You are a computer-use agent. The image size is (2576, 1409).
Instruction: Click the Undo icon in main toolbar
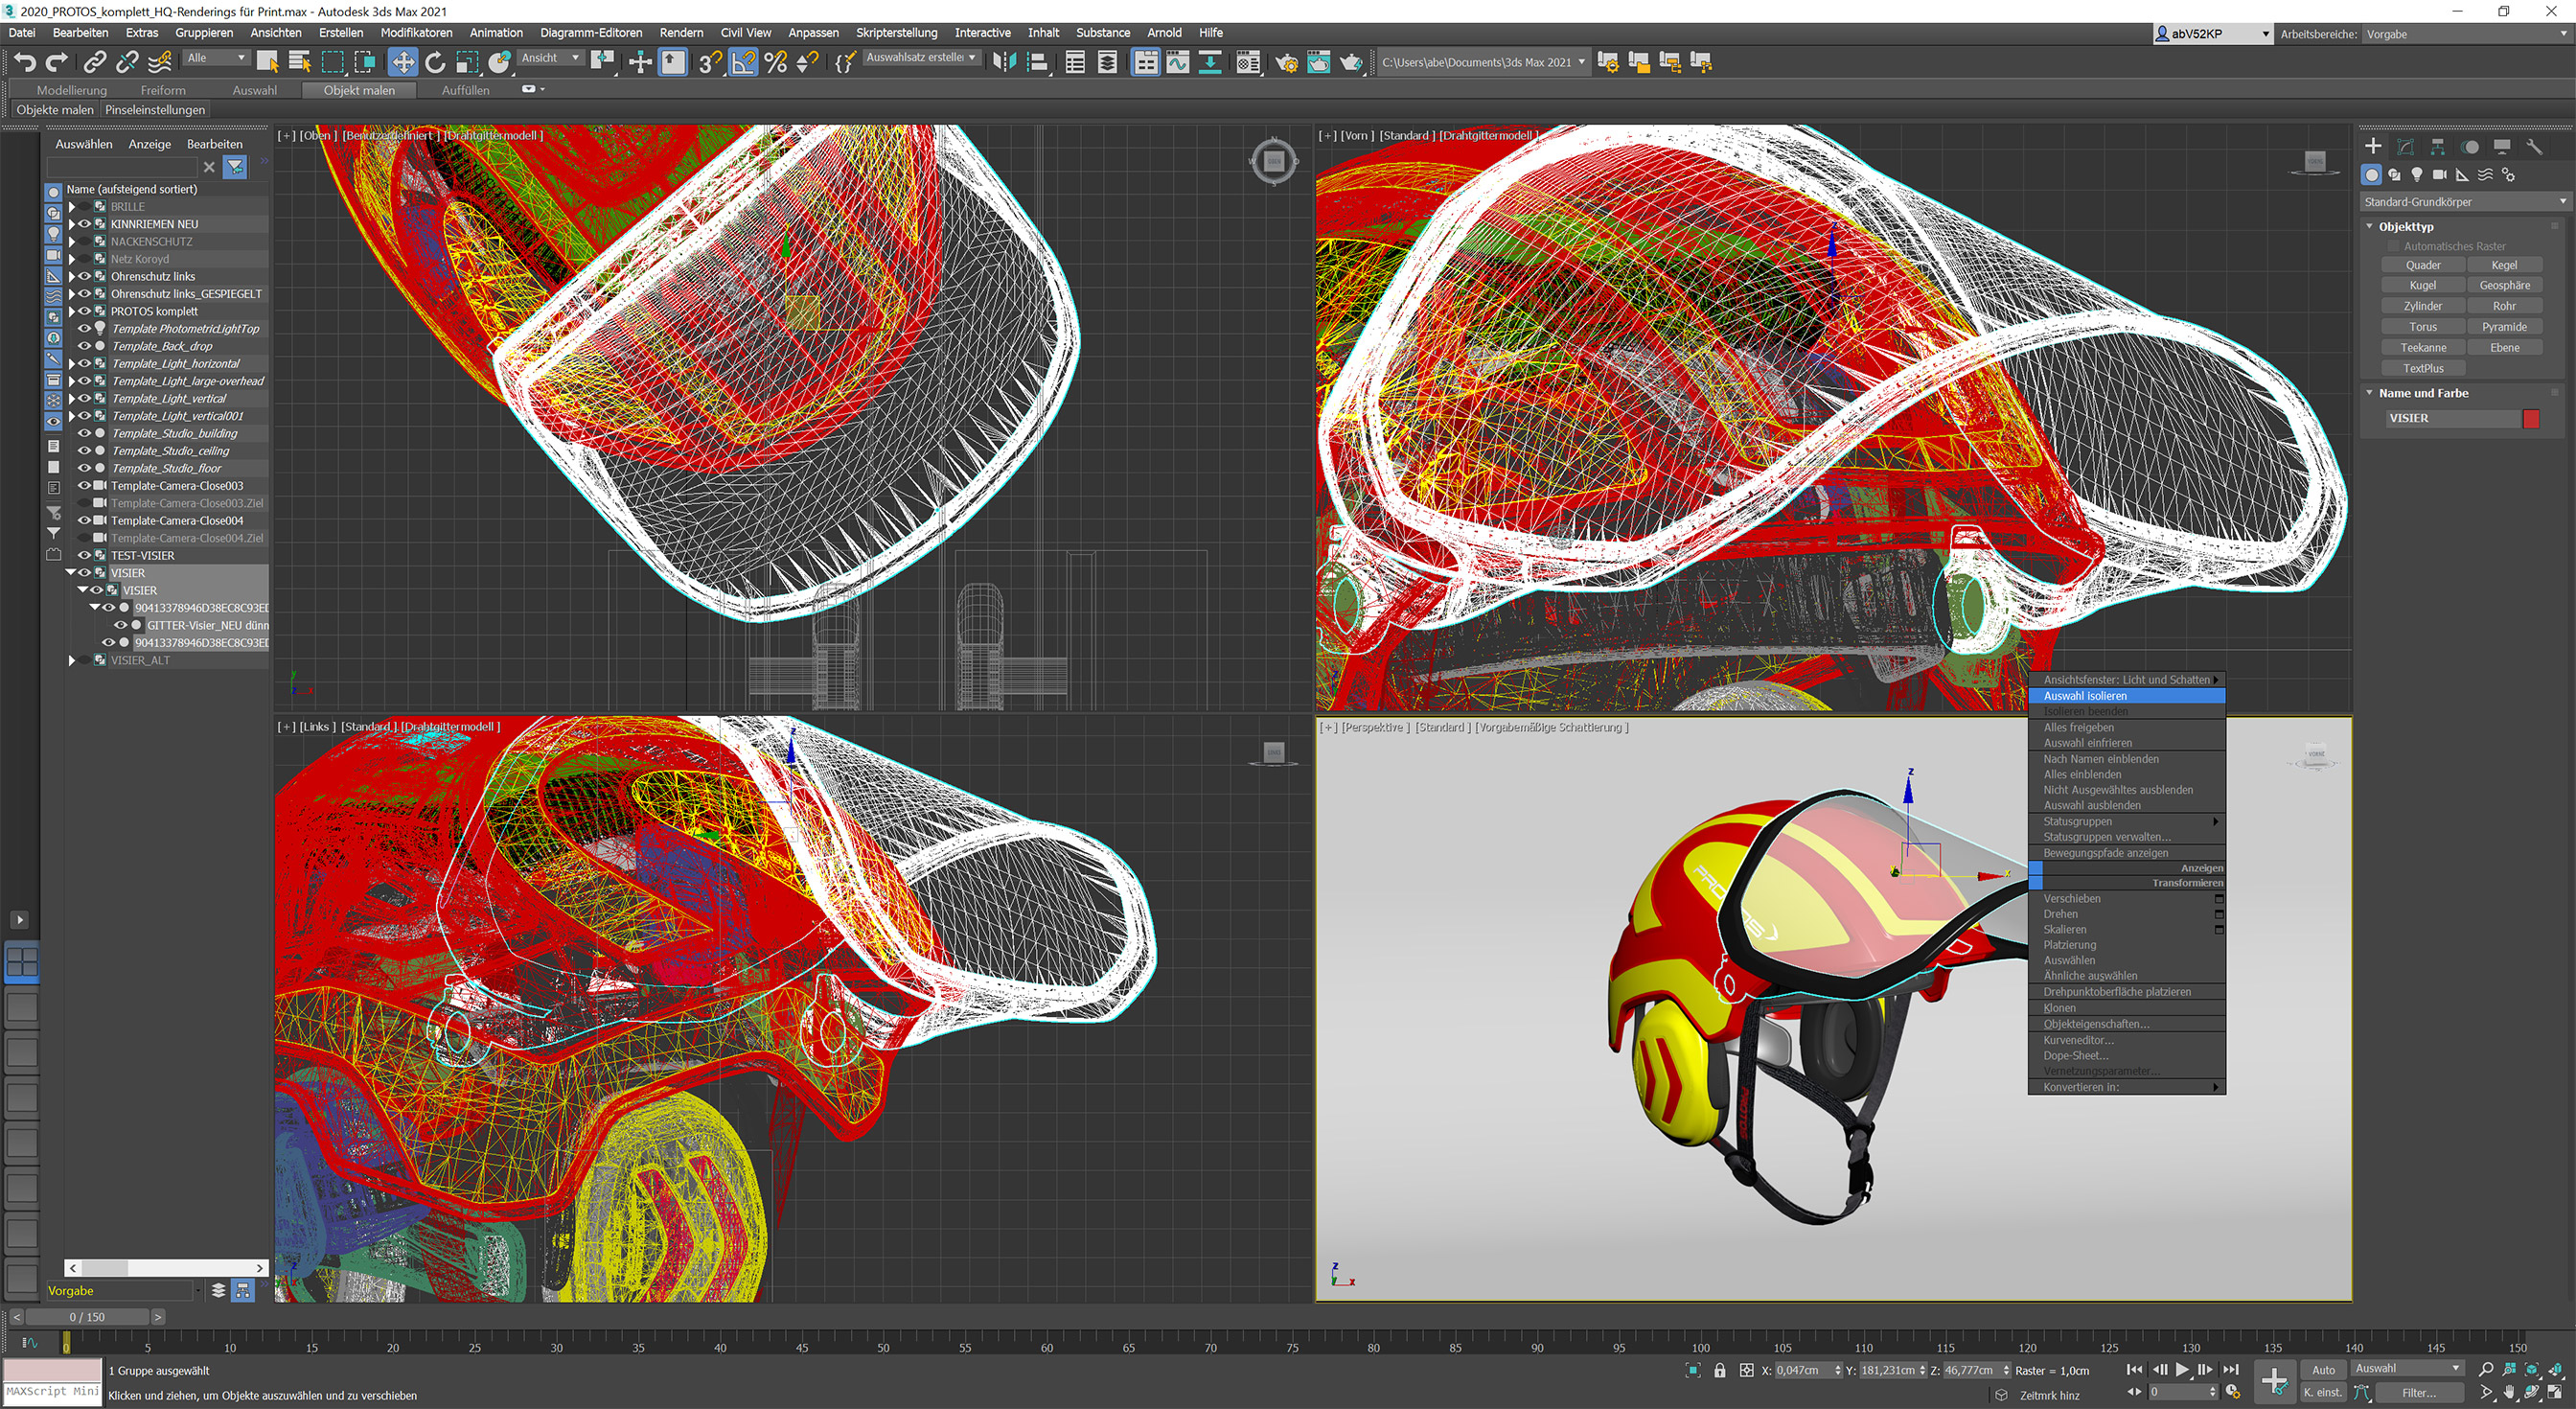click(24, 62)
